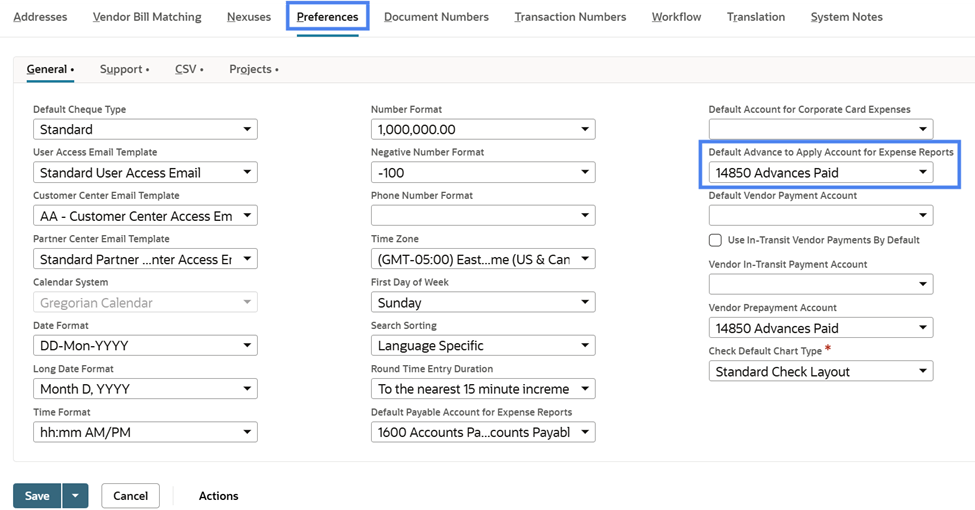Image resolution: width=975 pixels, height=510 pixels.
Task: Click the Cancel button
Action: (131, 496)
